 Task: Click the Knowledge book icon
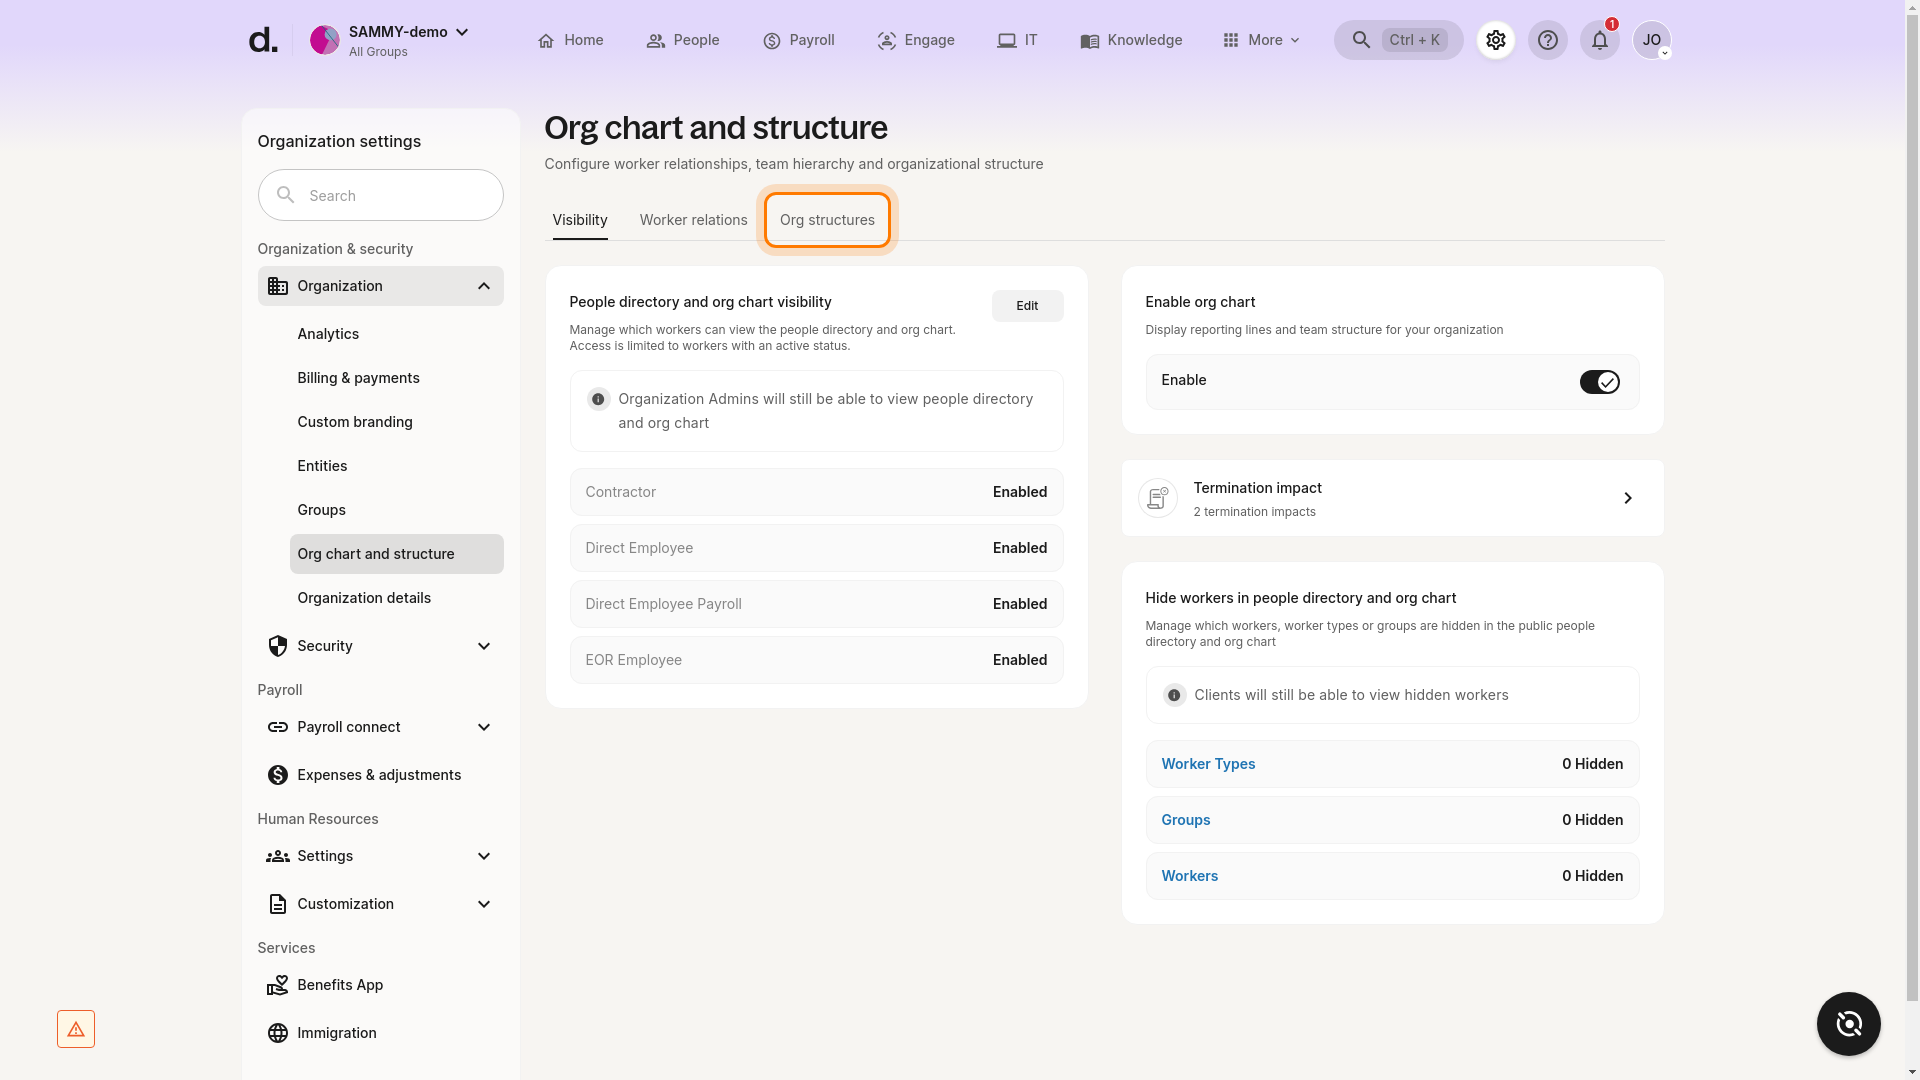pos(1090,41)
